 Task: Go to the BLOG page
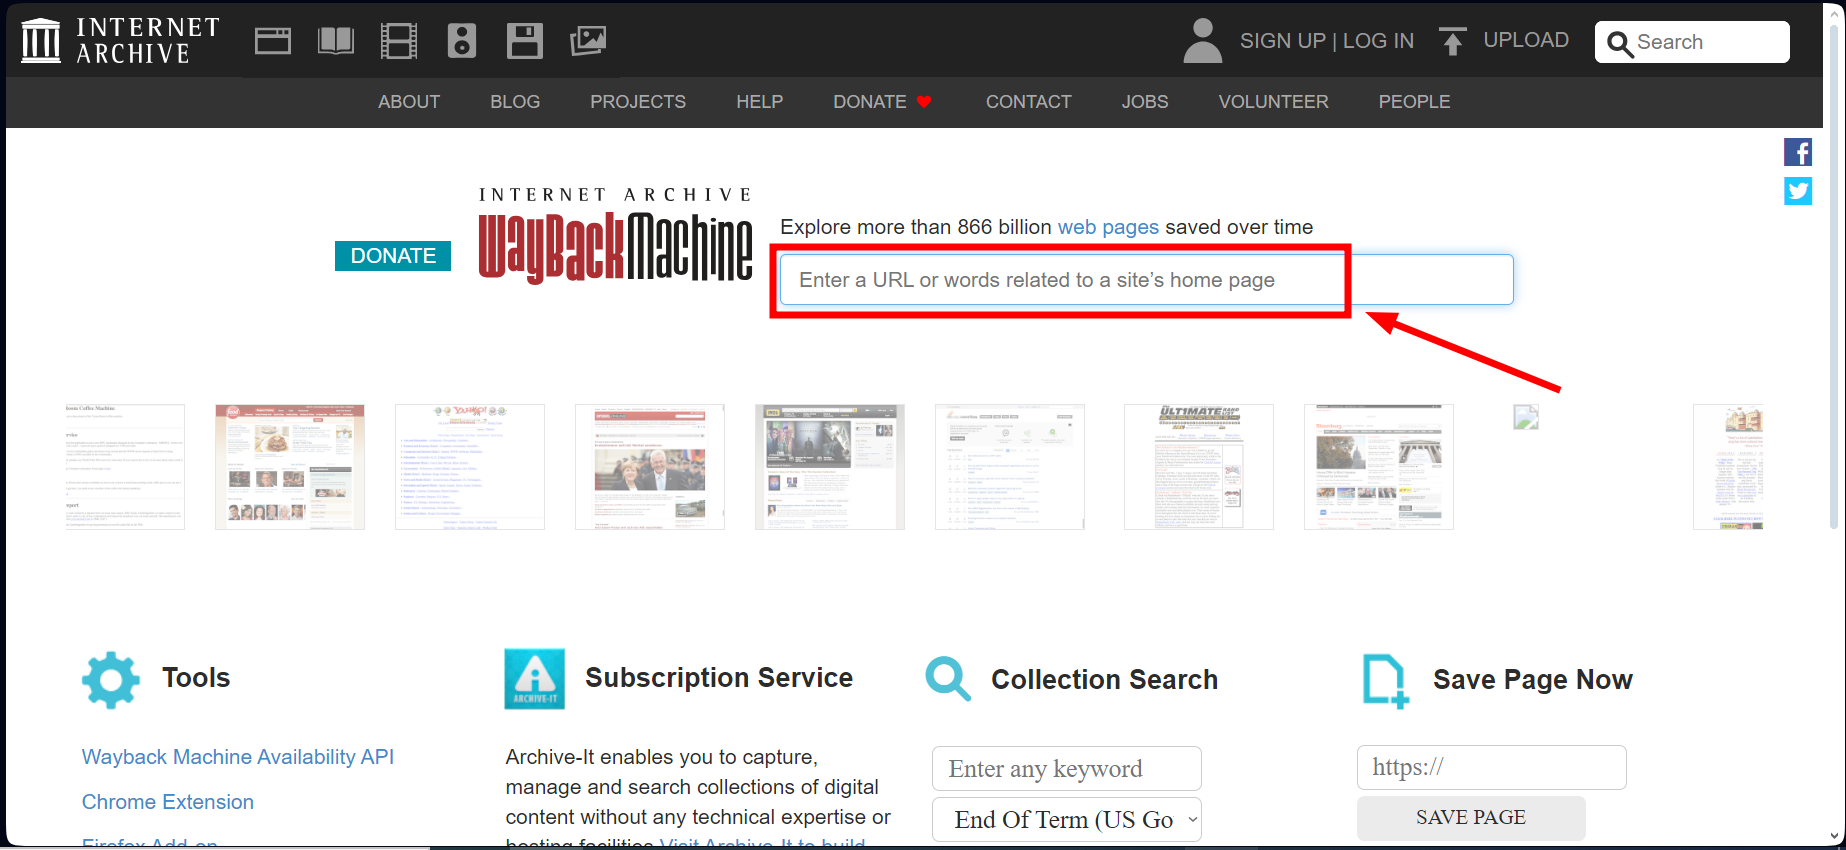(x=515, y=102)
